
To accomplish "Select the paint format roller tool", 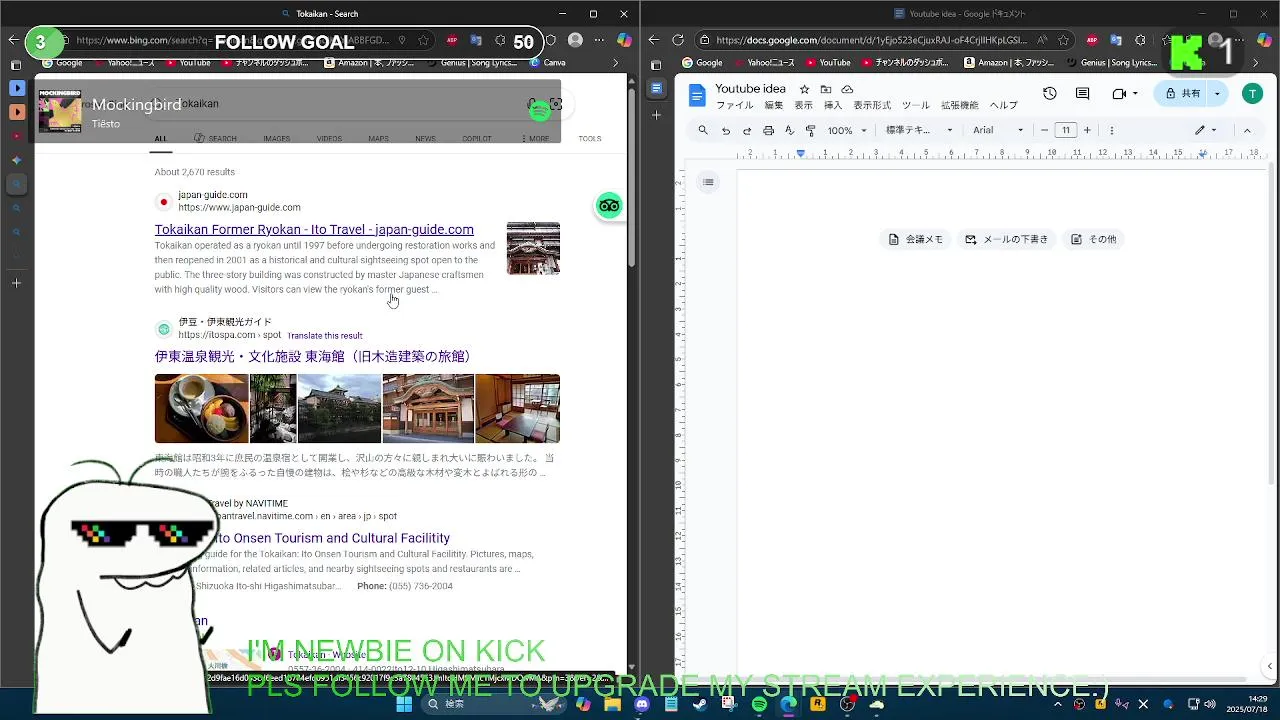I will click(810, 130).
